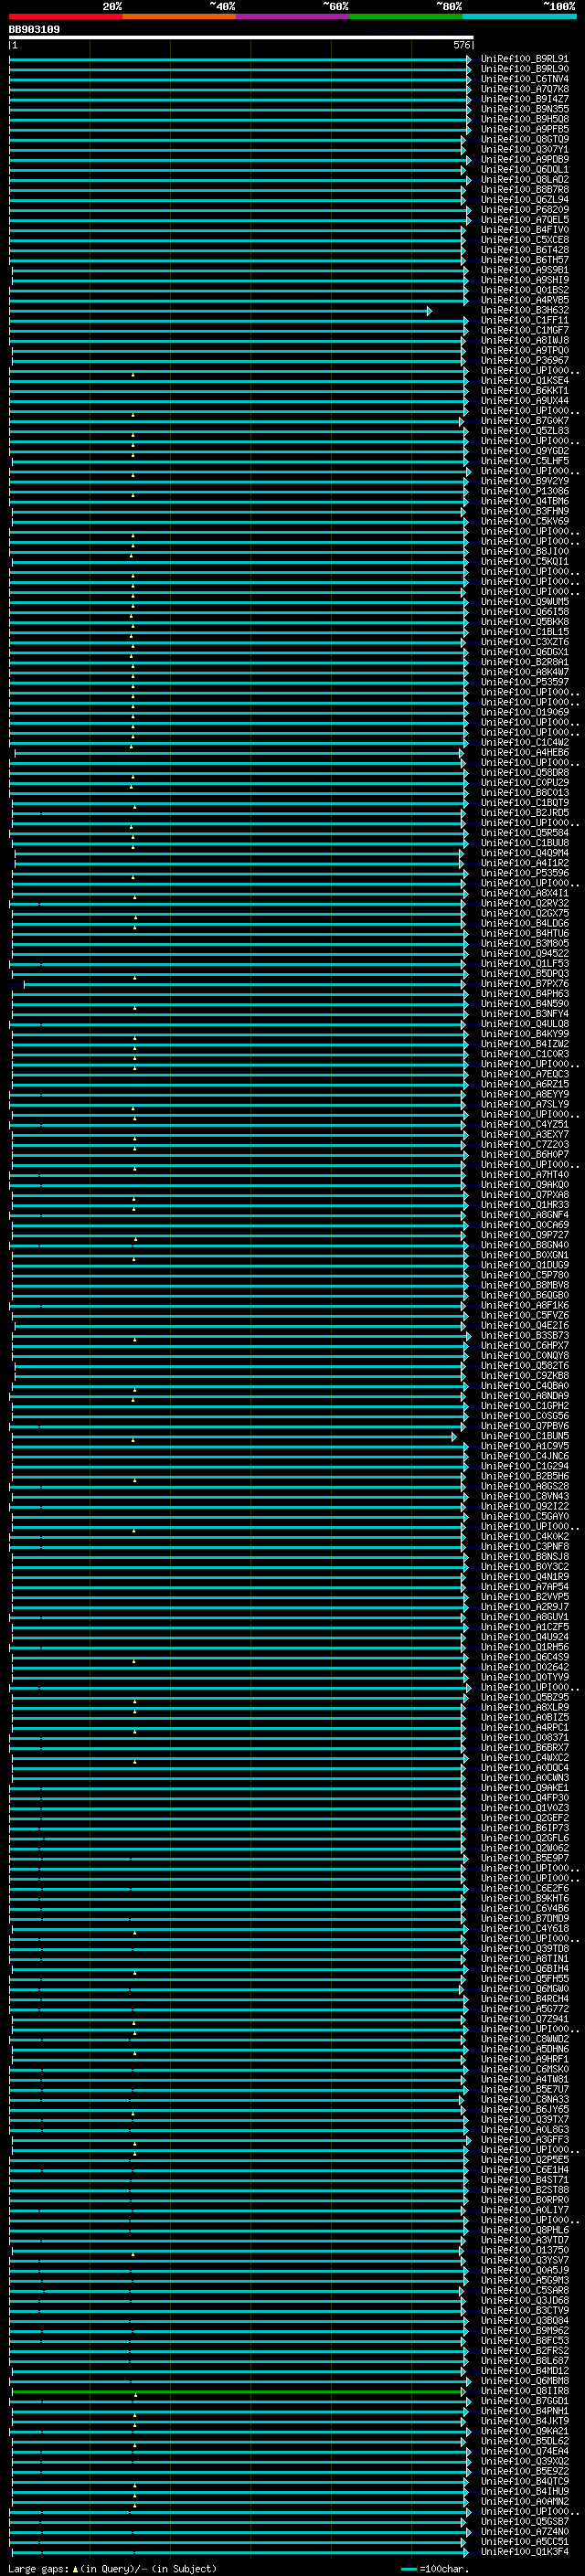Click the query end position 576
This screenshot has width=585, height=2576.
click(461, 45)
